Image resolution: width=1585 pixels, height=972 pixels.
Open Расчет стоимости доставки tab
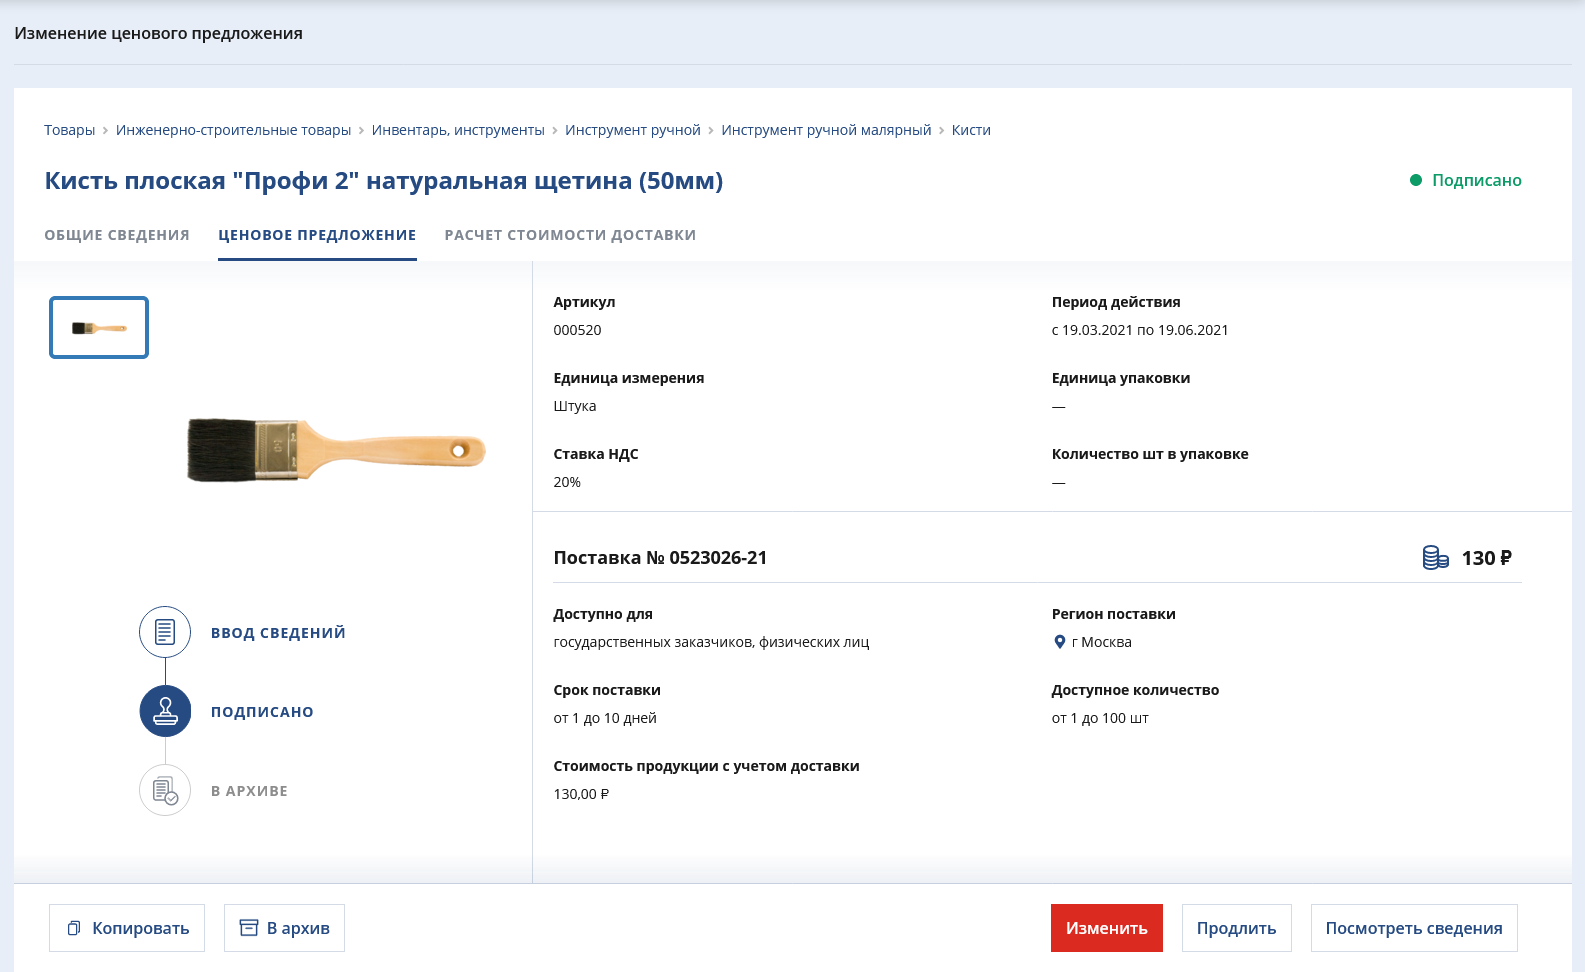click(x=570, y=235)
